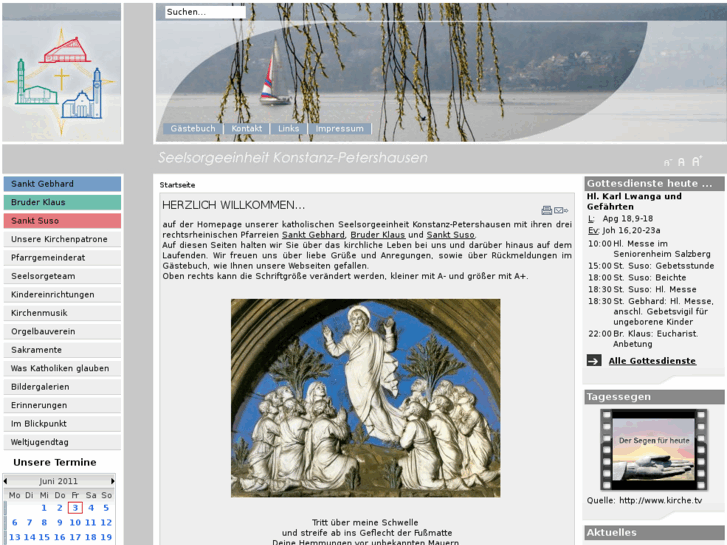The height and width of the screenshot is (545, 727).
Task: Open Unsere Kirchenpatrone menu entry
Action: tap(62, 239)
